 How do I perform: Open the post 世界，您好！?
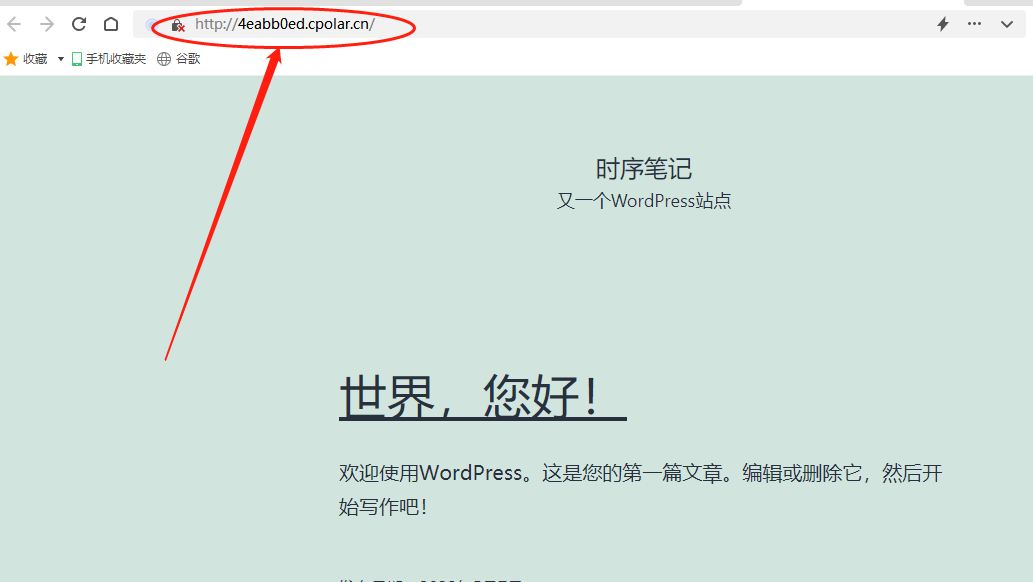point(482,395)
